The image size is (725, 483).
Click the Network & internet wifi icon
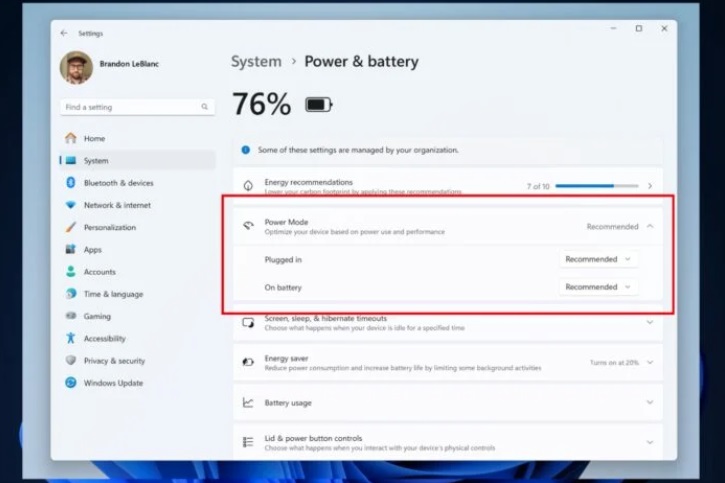coord(71,205)
